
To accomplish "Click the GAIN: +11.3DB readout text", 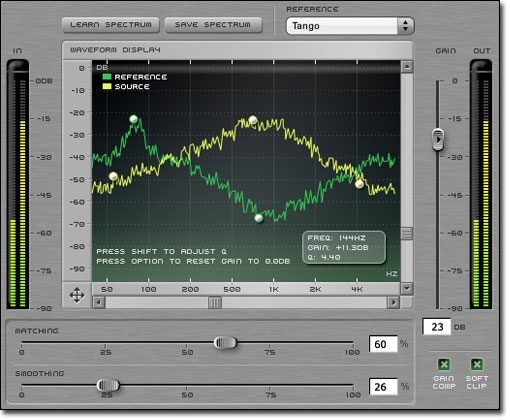I will point(338,248).
